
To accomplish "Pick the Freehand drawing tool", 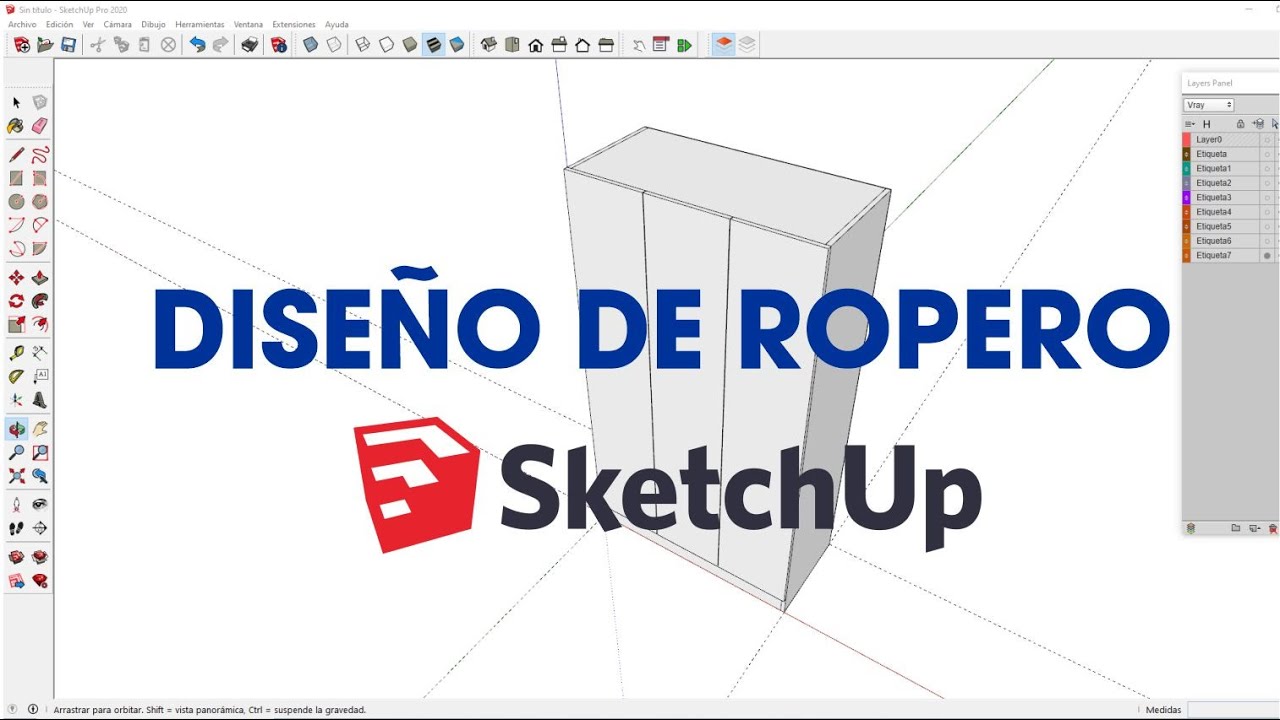I will point(40,155).
